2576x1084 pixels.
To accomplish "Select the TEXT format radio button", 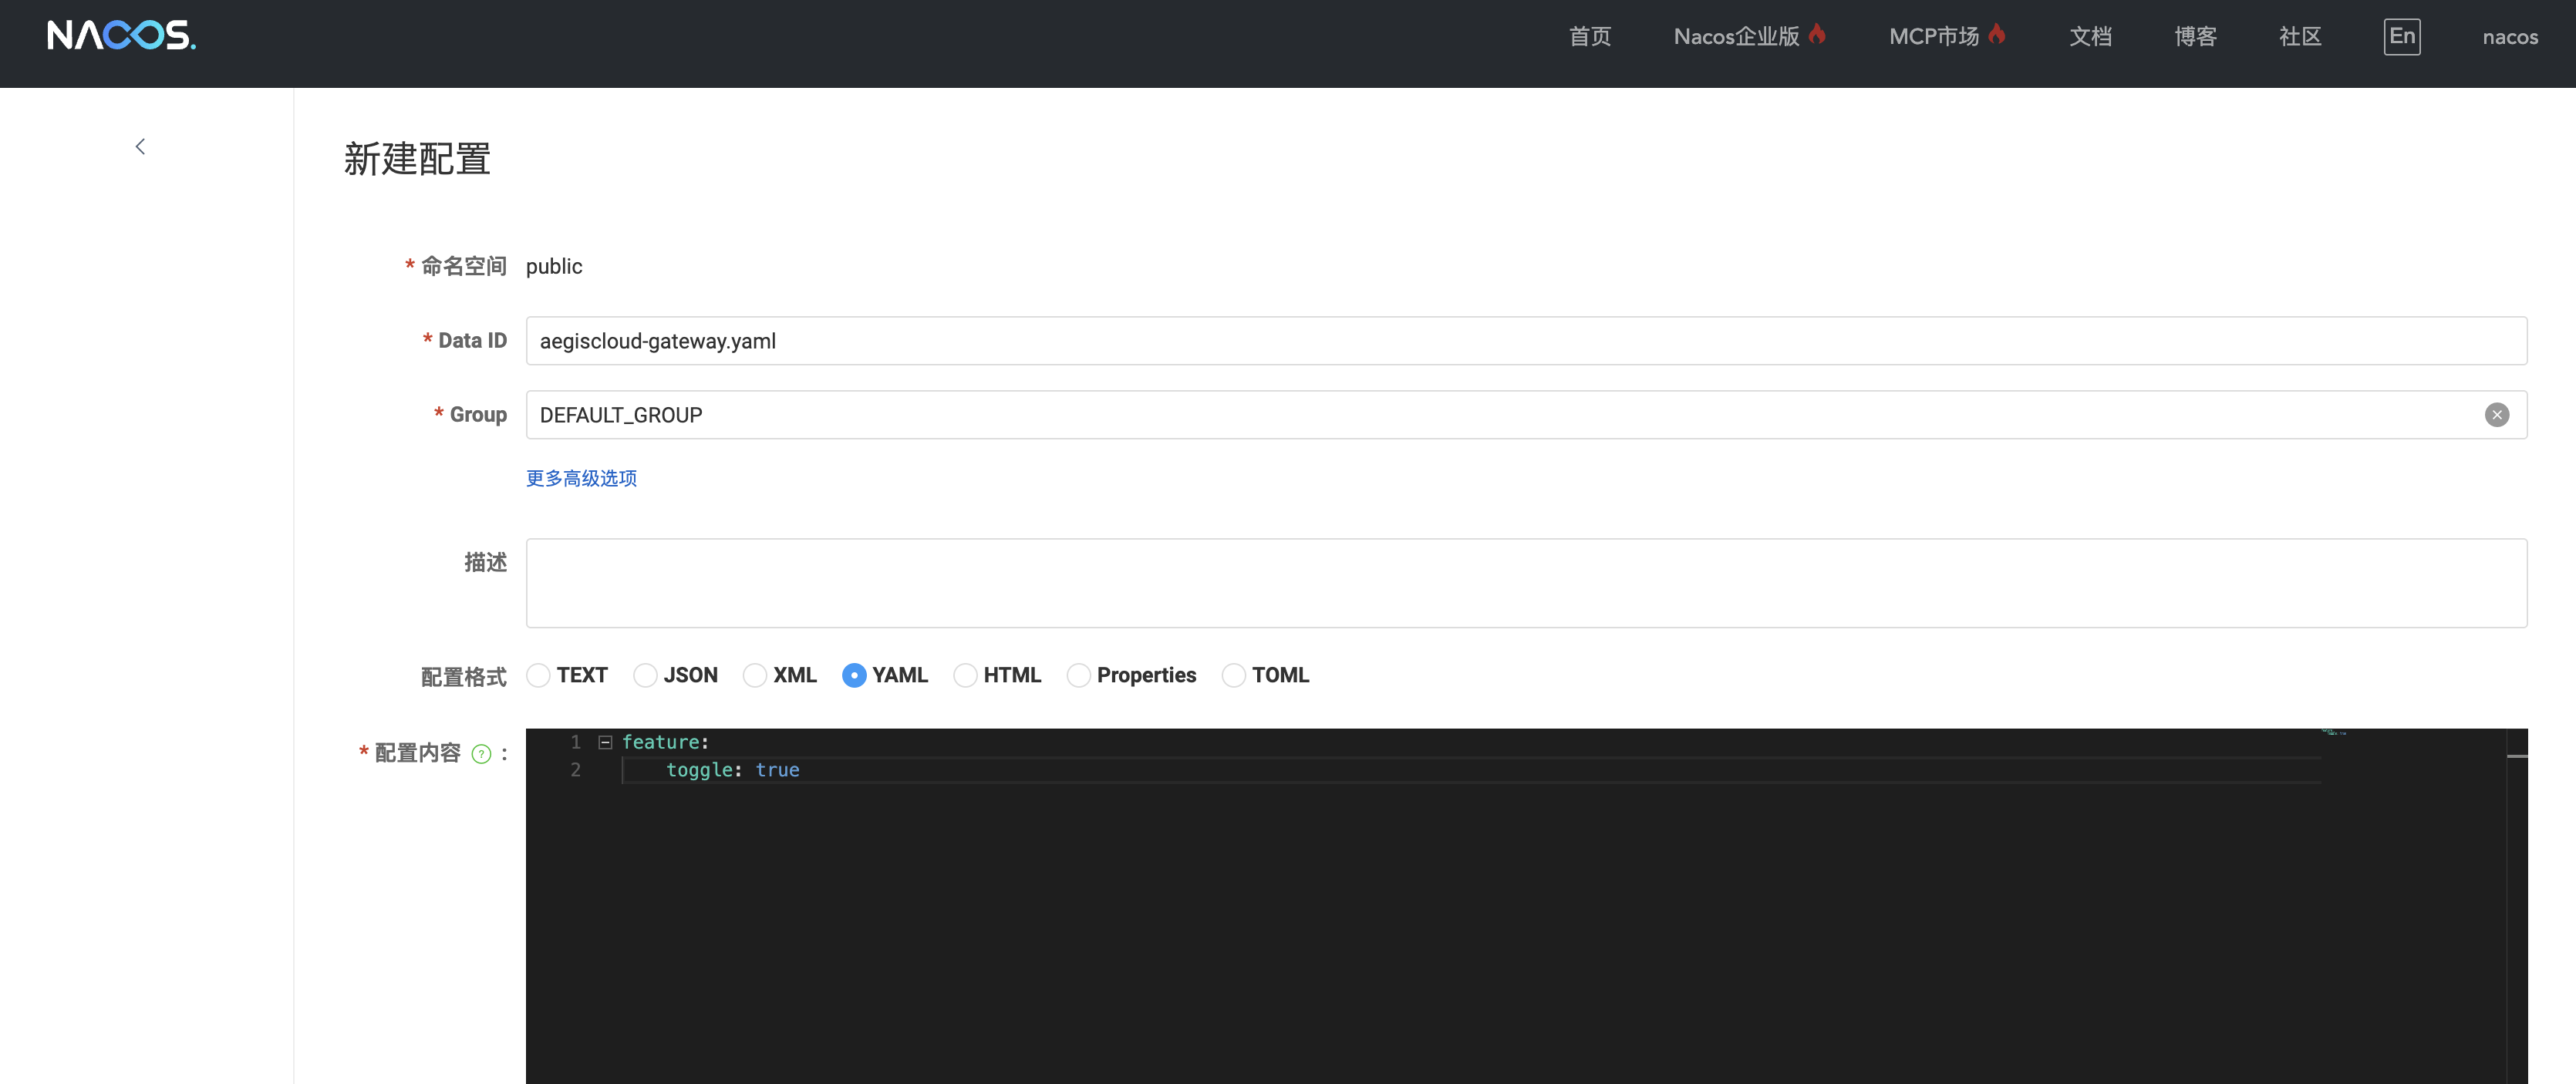I will [539, 676].
